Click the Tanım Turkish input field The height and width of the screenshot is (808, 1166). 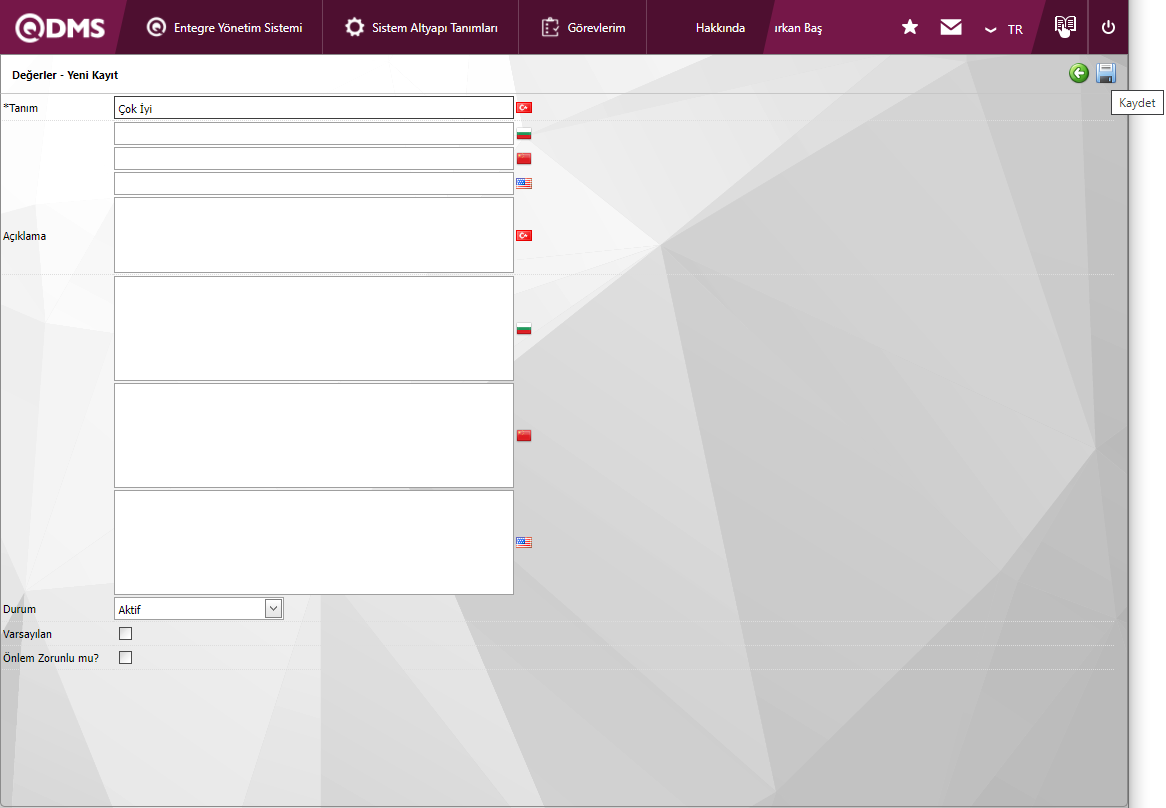click(x=314, y=108)
